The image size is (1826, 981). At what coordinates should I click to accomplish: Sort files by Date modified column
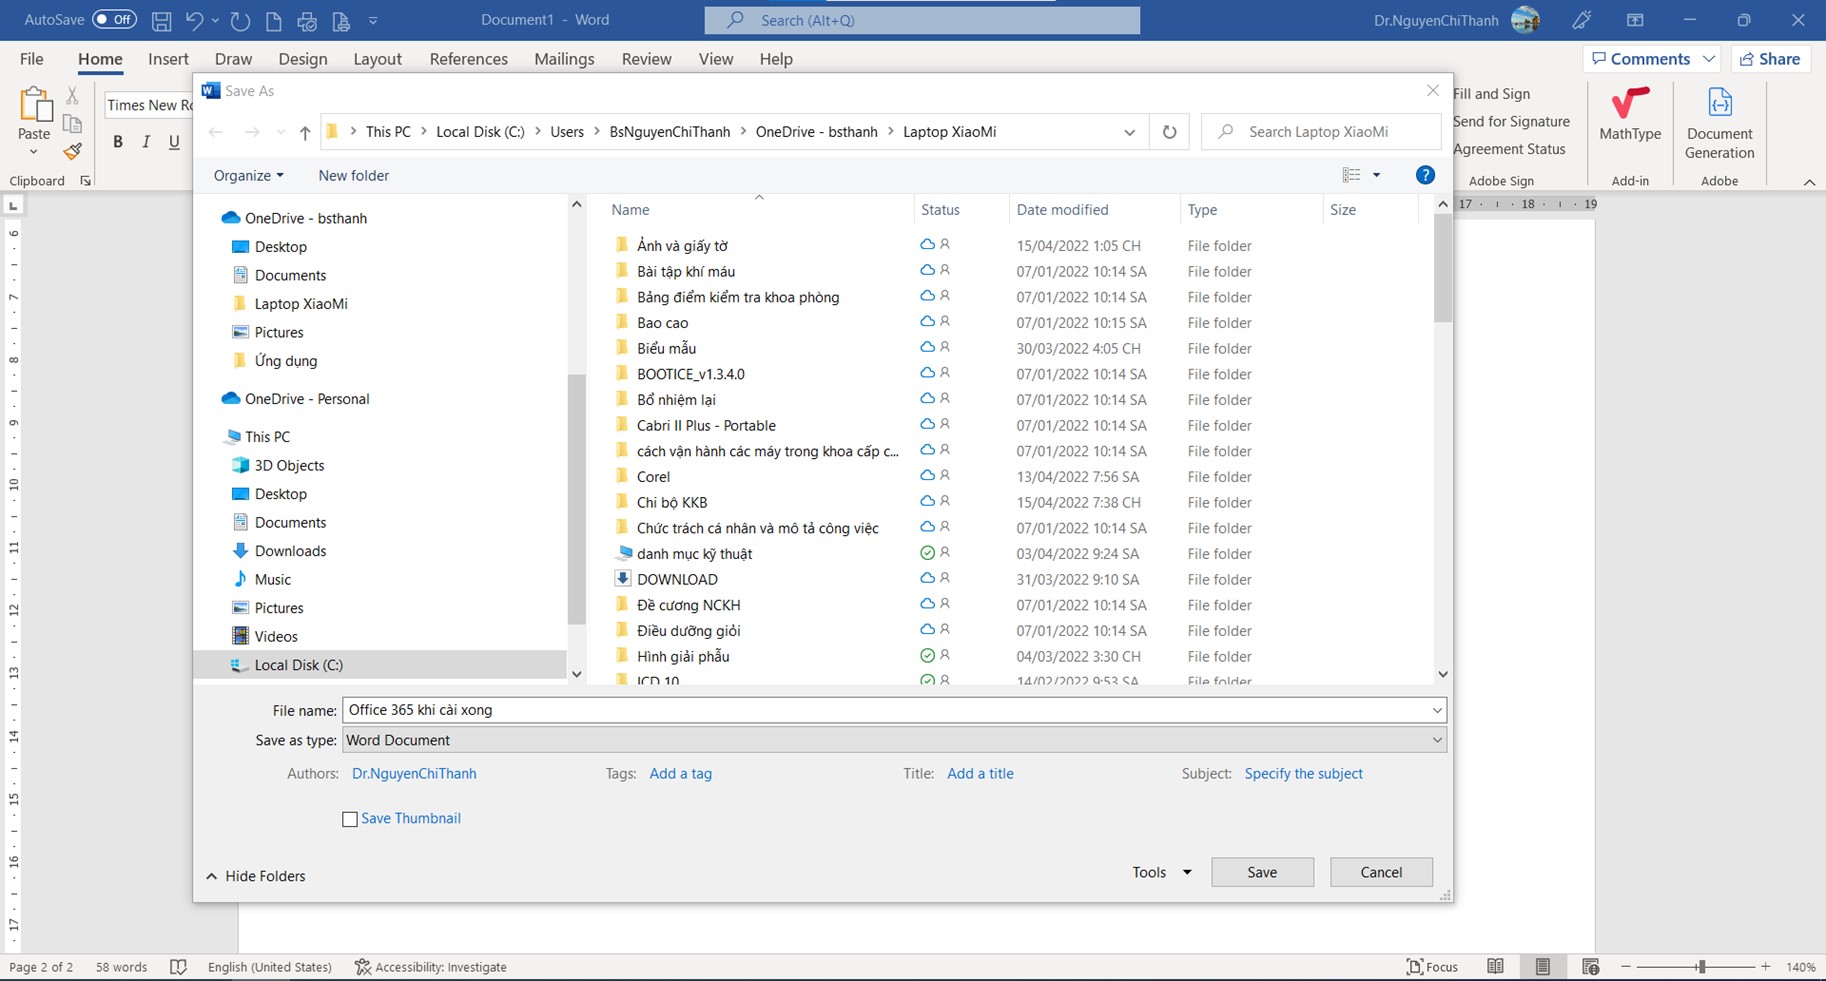coord(1062,210)
